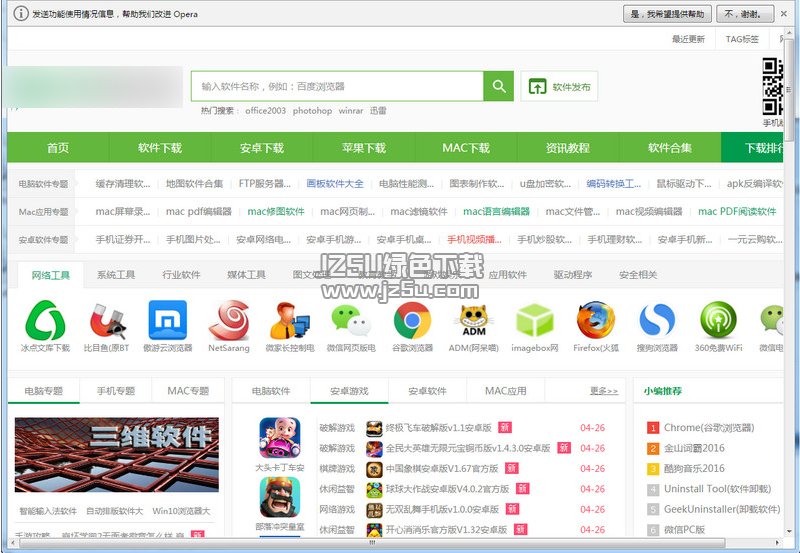
Task: Open 软件合集 navigation item
Action: pos(670,148)
